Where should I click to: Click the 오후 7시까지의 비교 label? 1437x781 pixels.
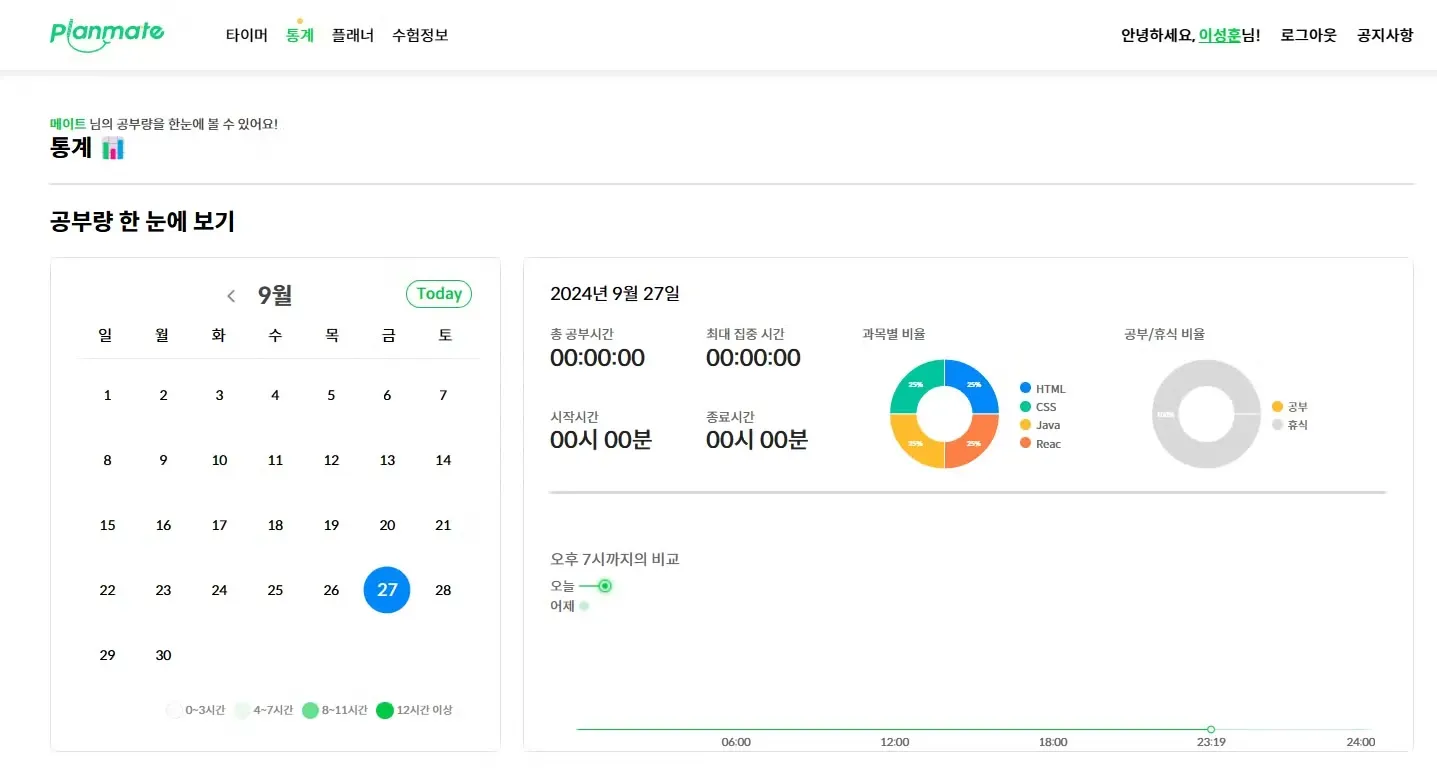[615, 559]
